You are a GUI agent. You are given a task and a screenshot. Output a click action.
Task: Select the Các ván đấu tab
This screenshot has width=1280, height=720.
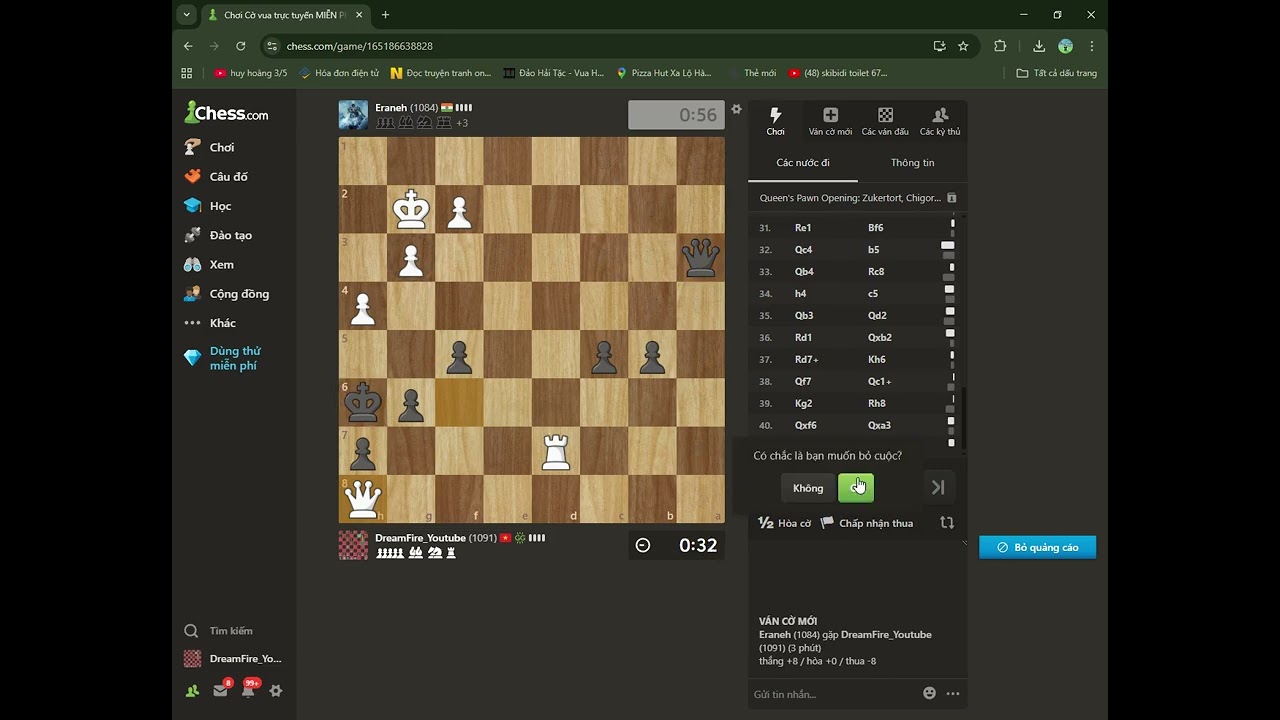(x=885, y=121)
